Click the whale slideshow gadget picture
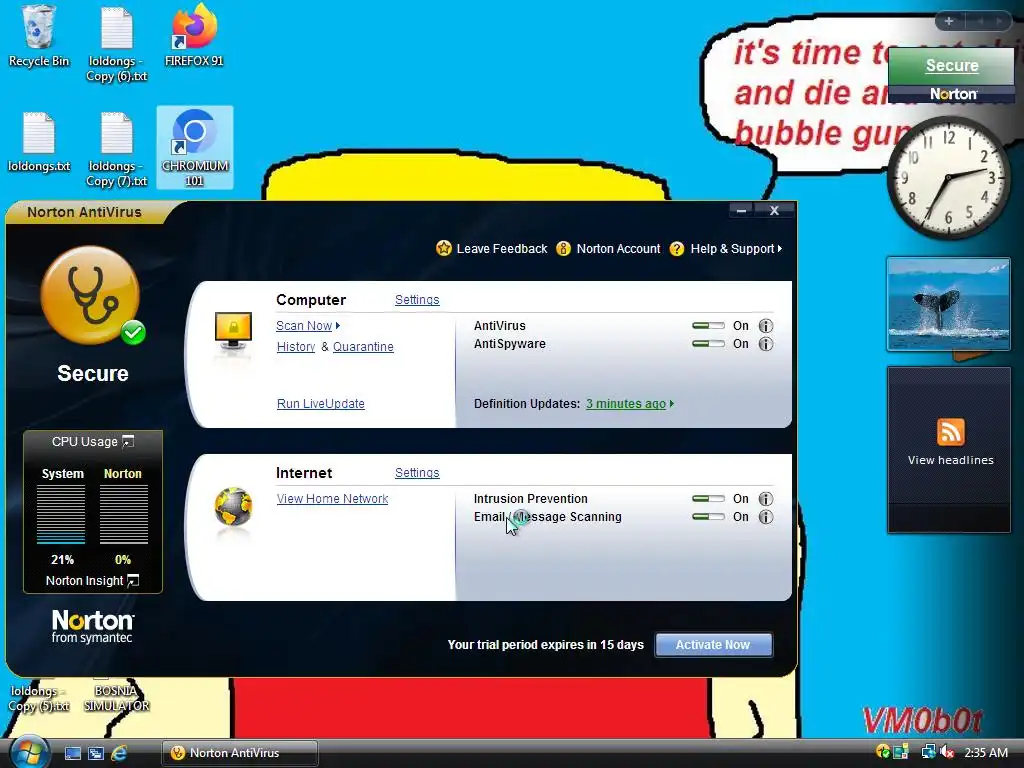Image resolution: width=1024 pixels, height=768 pixels. pos(948,304)
